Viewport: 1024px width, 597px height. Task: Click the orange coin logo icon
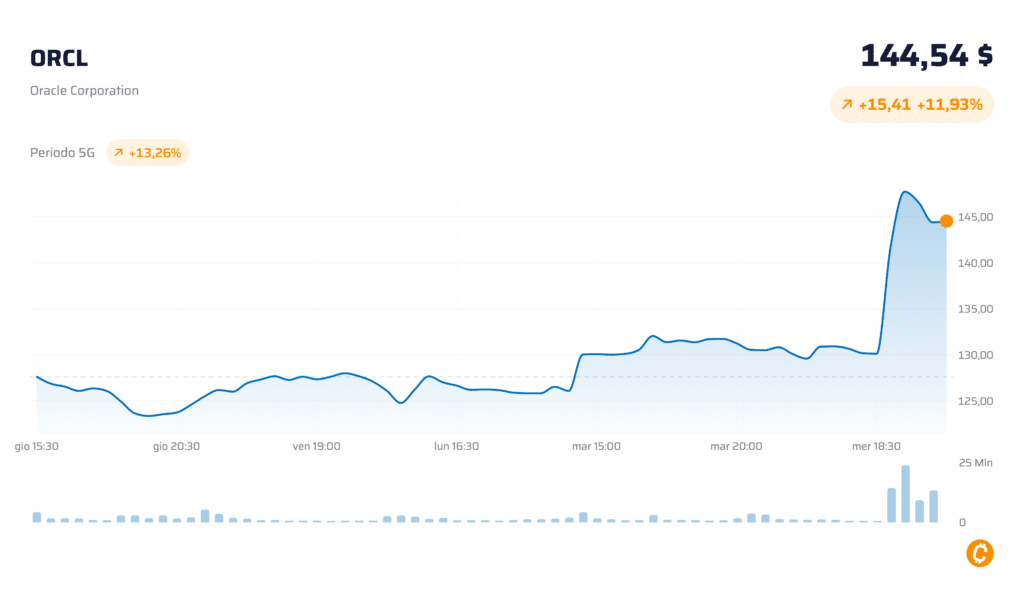pos(980,553)
